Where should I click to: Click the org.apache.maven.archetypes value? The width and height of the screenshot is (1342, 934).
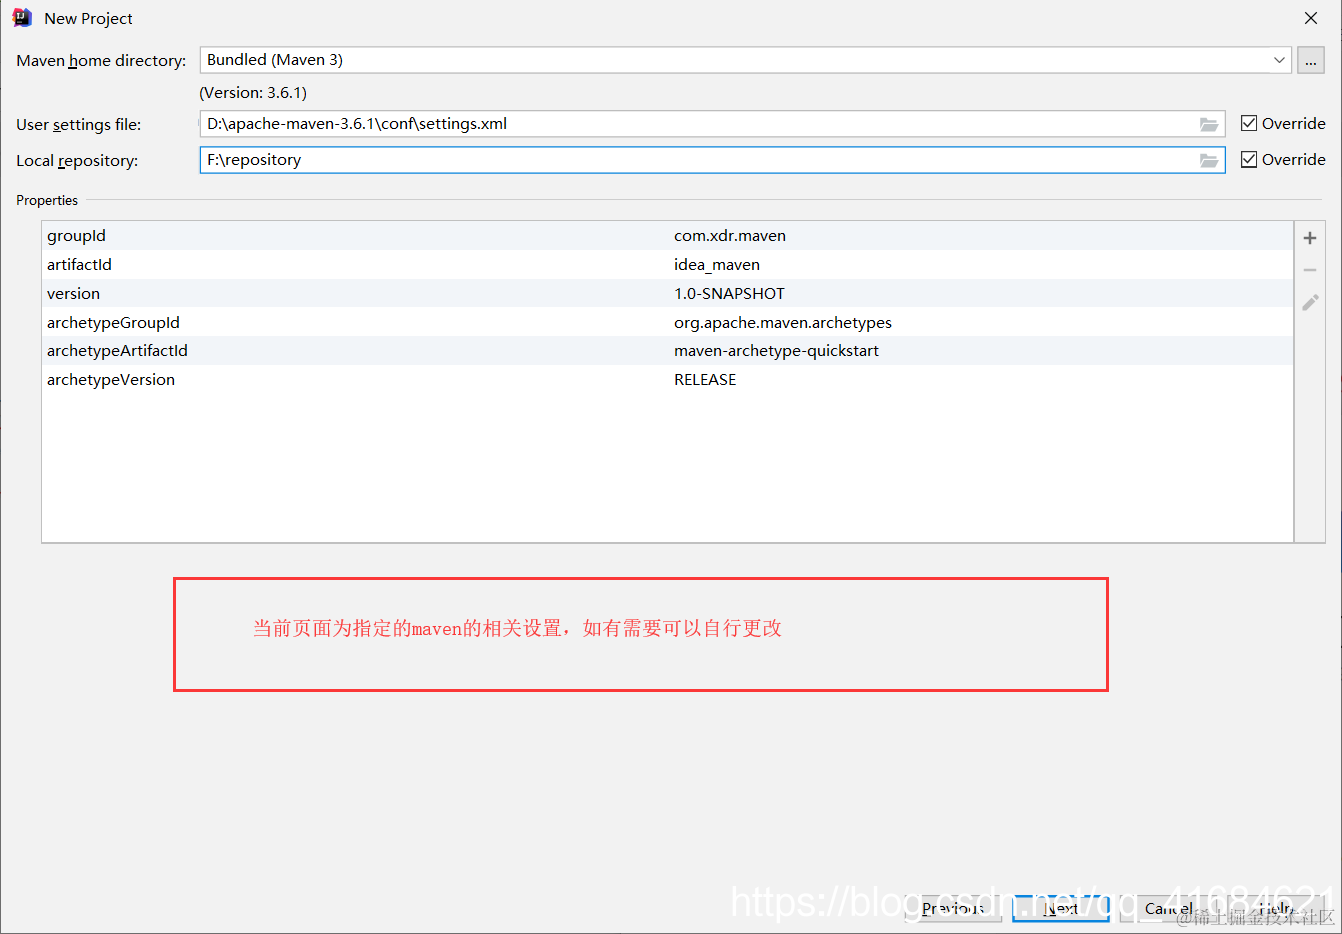pos(783,323)
